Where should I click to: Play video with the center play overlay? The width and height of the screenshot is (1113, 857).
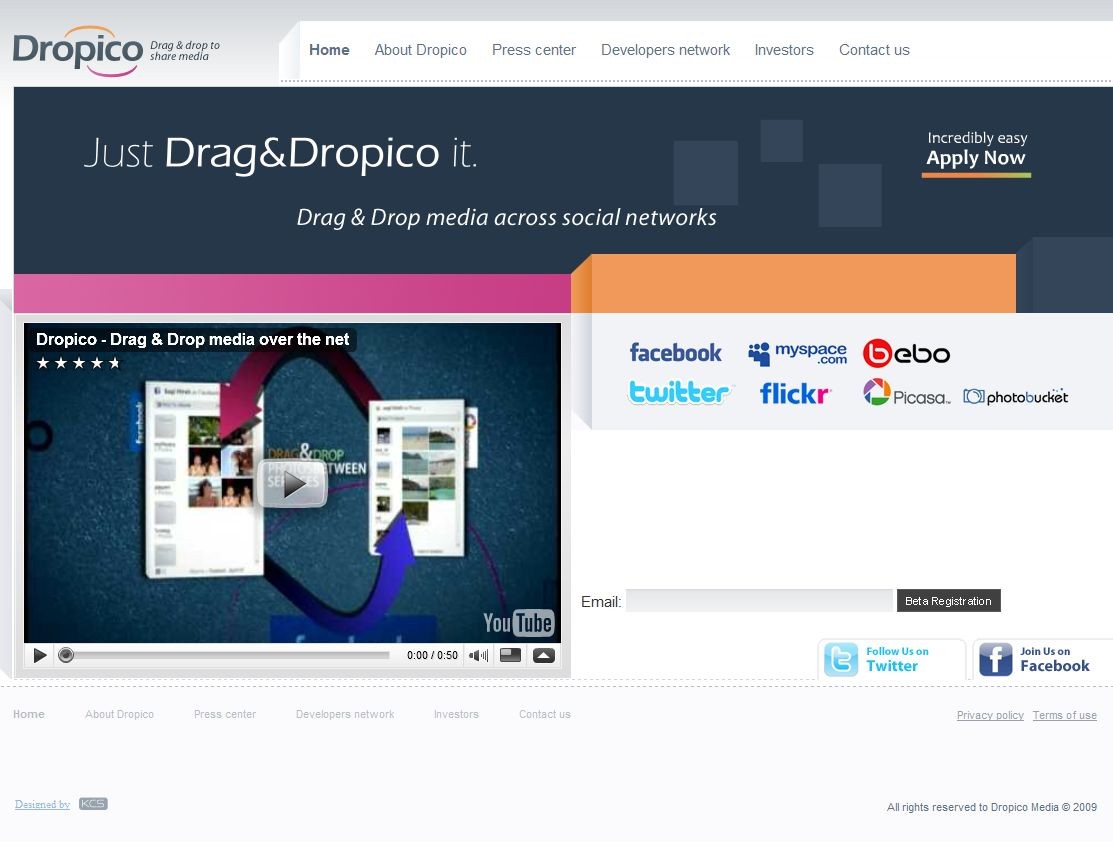pos(292,484)
